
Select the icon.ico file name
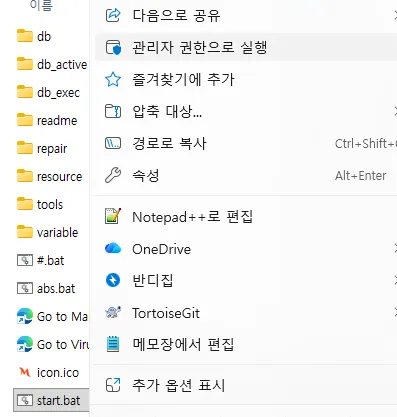58,372
